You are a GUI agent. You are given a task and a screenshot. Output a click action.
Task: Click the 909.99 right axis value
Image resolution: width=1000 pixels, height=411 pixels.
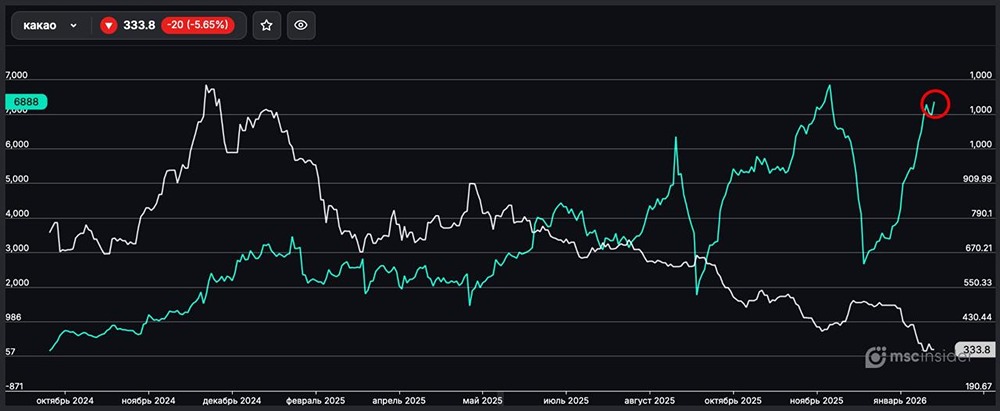pyautogui.click(x=975, y=179)
